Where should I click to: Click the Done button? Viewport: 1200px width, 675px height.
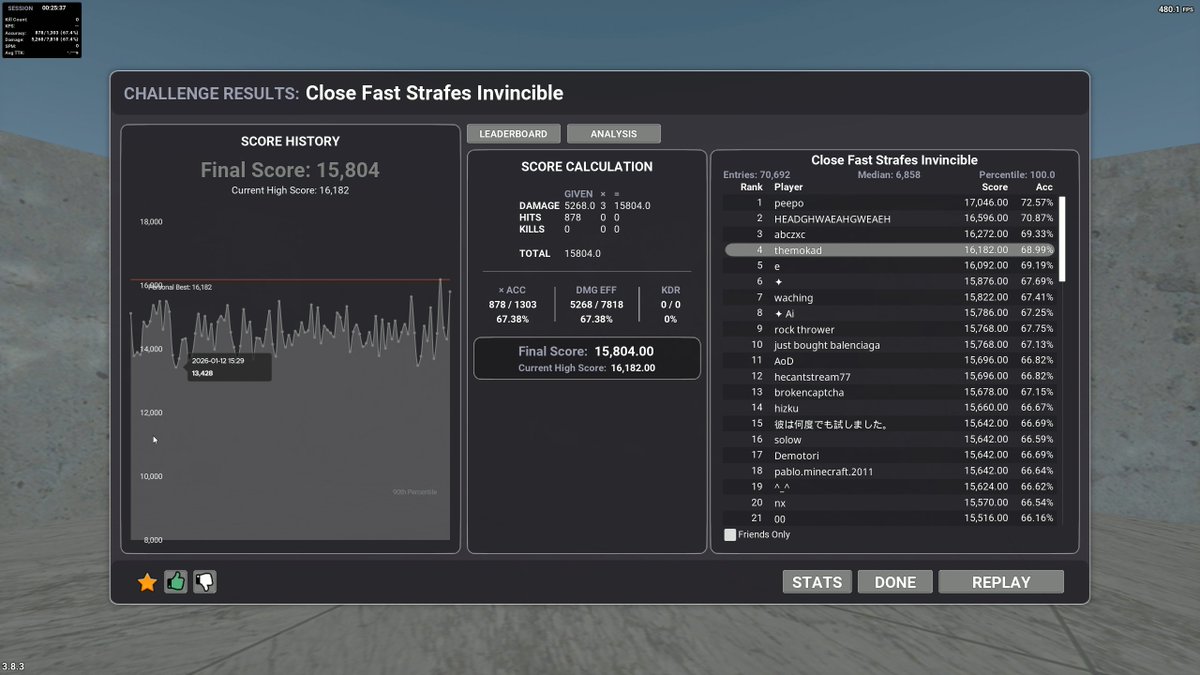895,582
